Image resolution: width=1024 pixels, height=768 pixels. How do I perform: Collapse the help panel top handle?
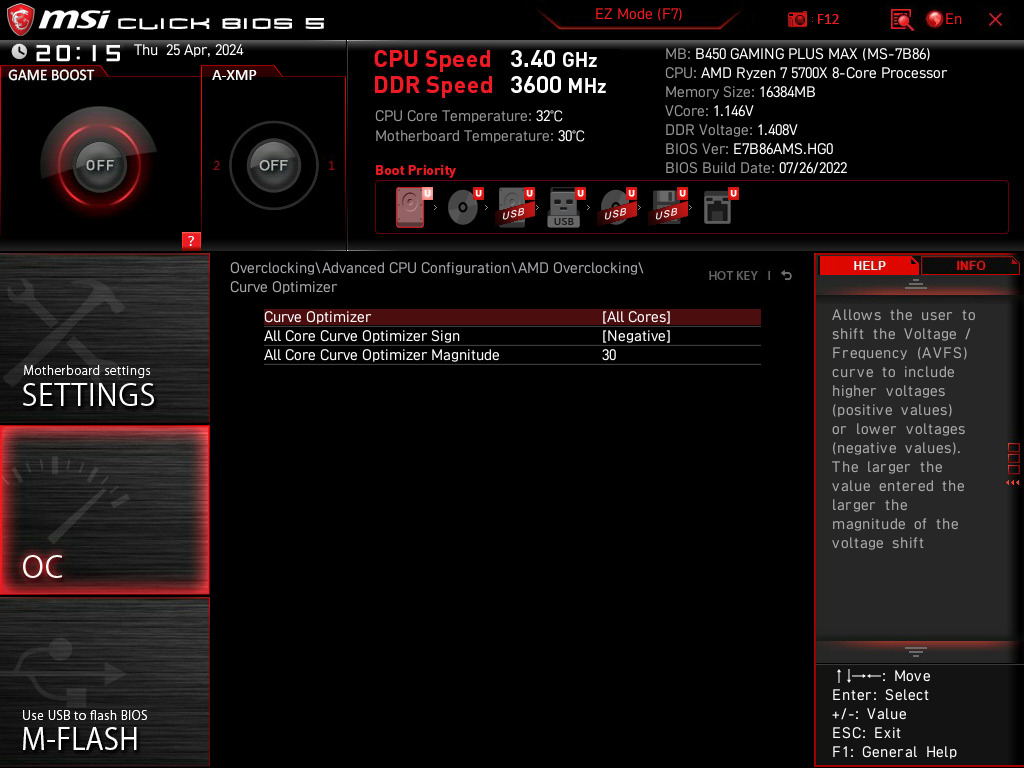coord(916,284)
